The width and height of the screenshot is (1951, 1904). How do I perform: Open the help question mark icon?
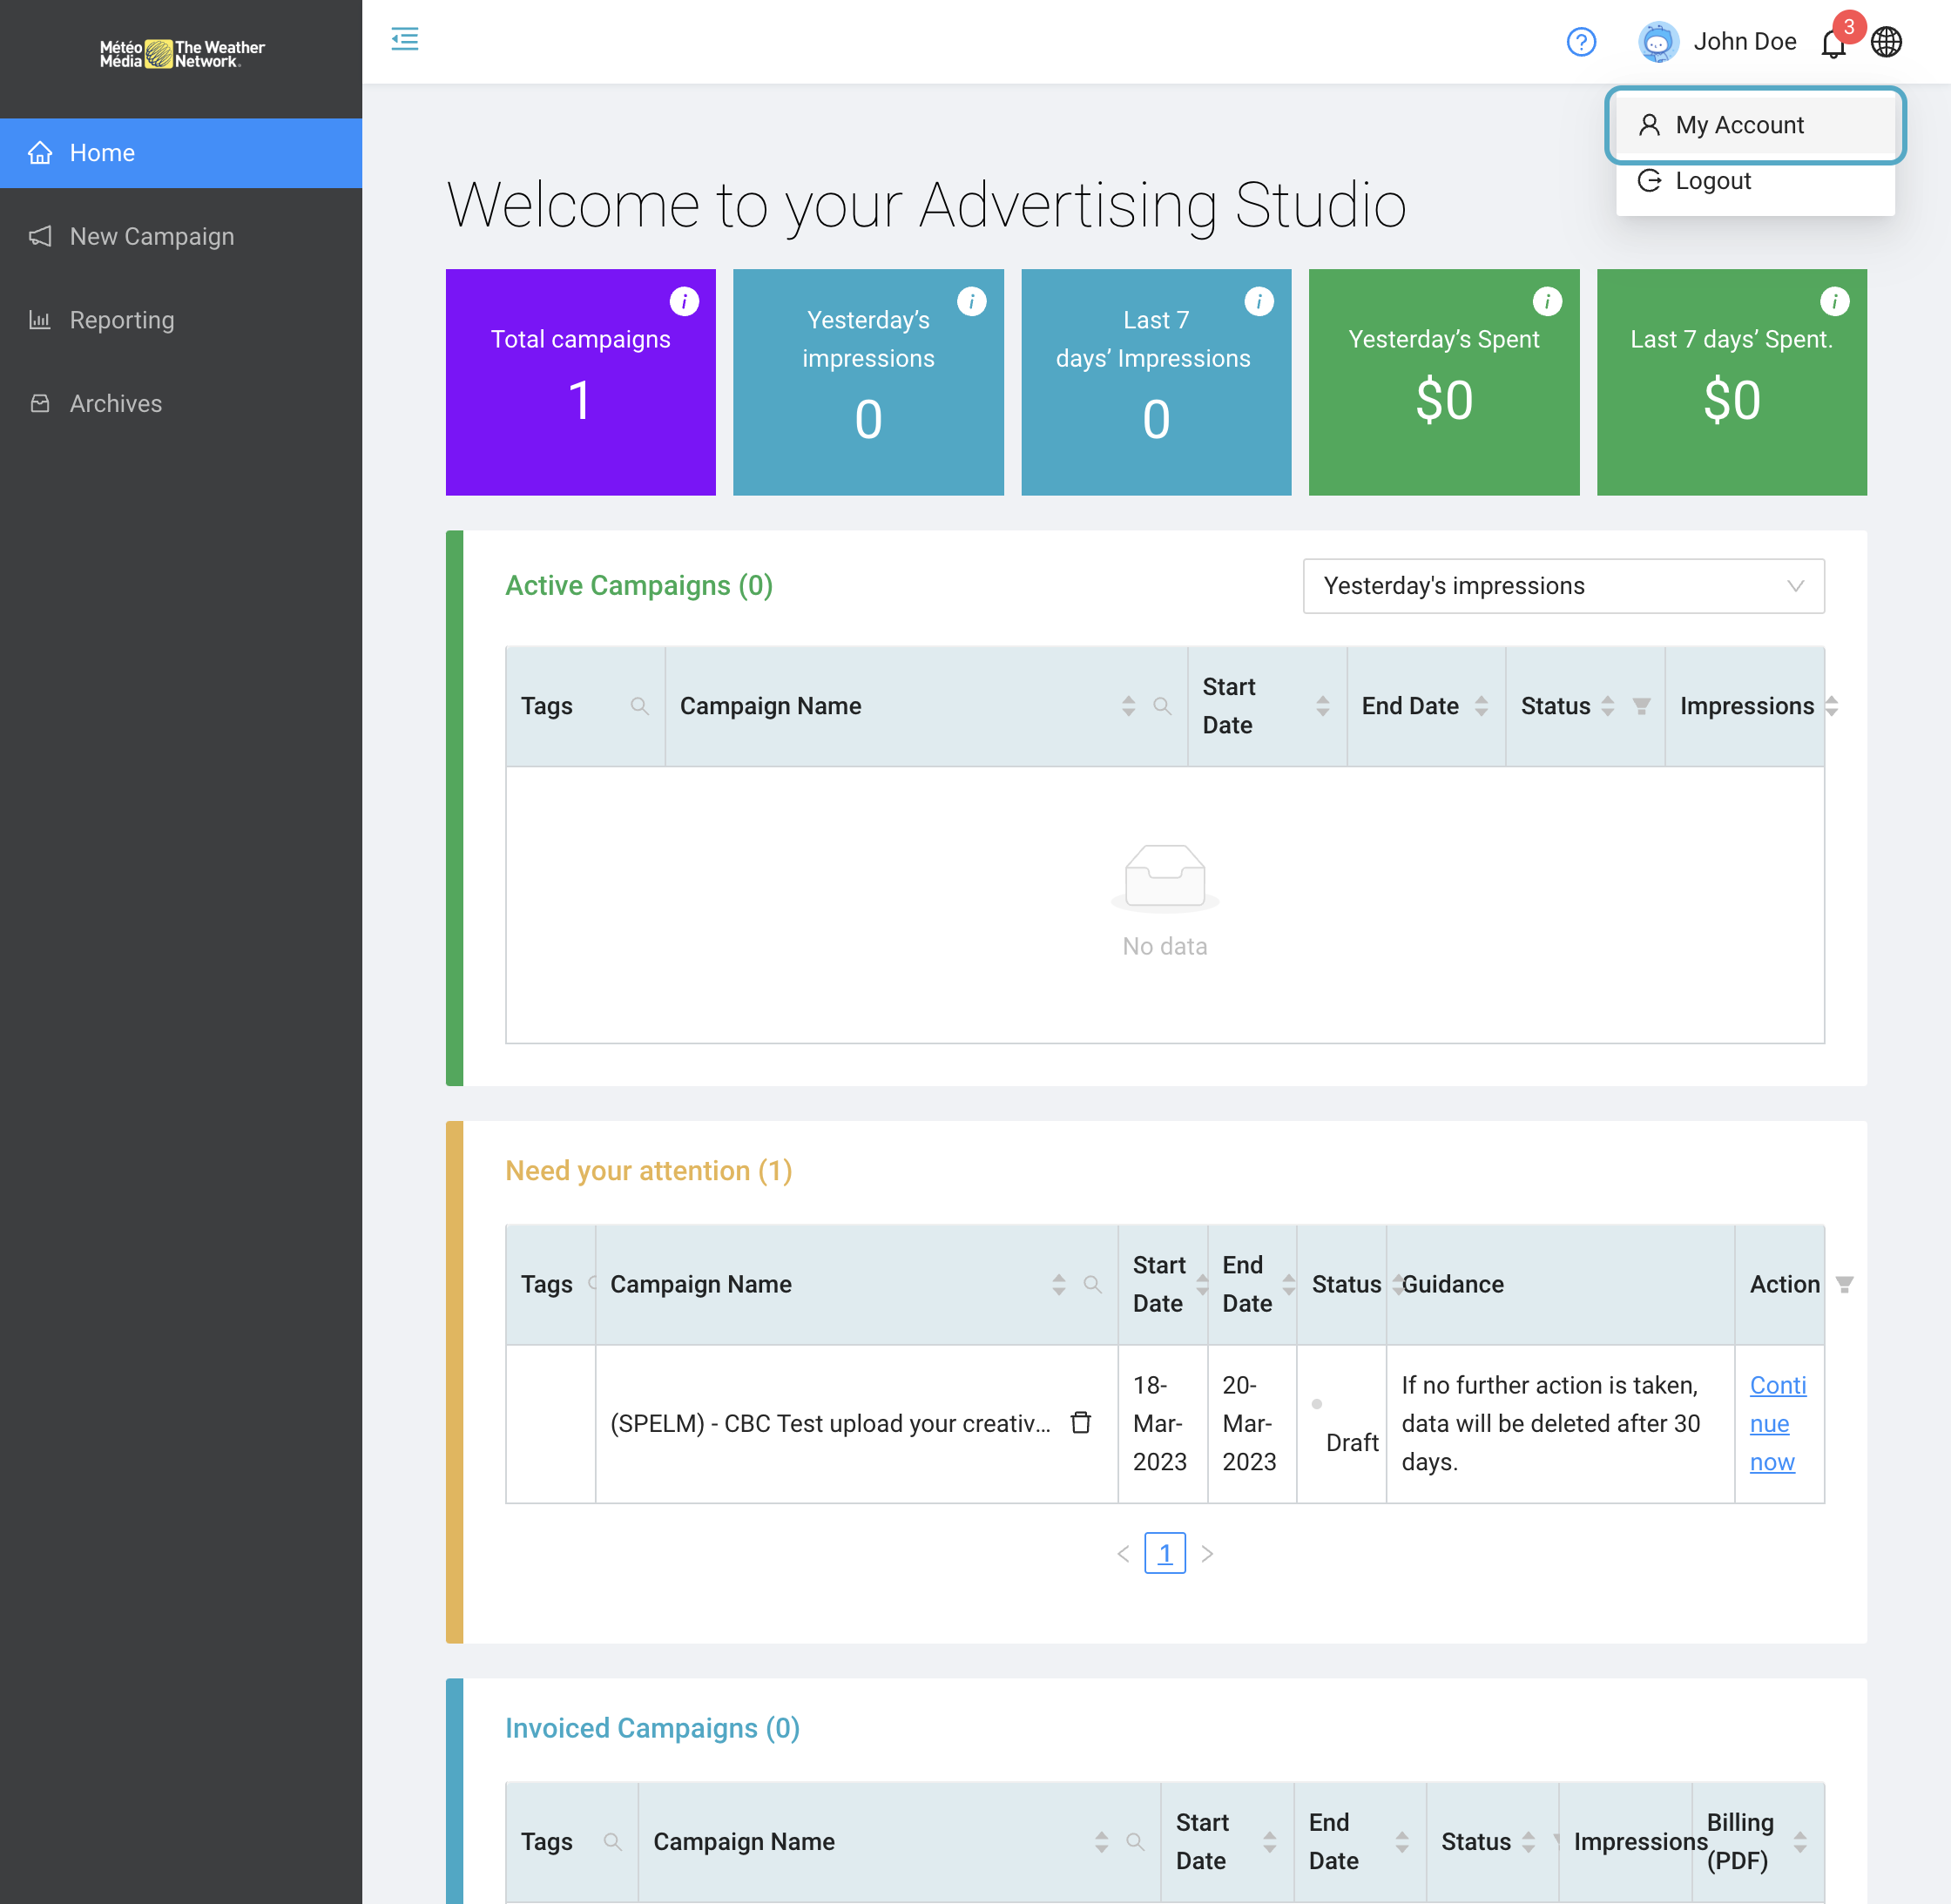(1581, 42)
